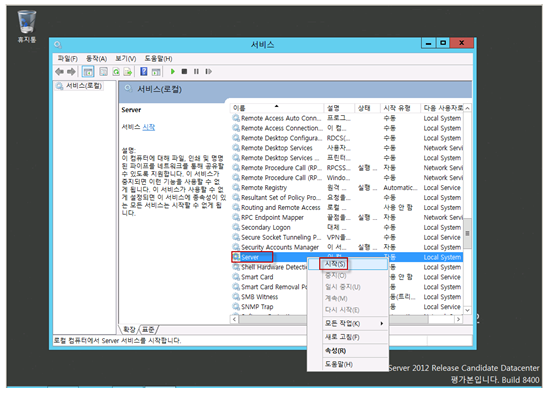This screenshot has width=549, height=393.
Task: Switch to the 확장 tab
Action: tap(129, 330)
